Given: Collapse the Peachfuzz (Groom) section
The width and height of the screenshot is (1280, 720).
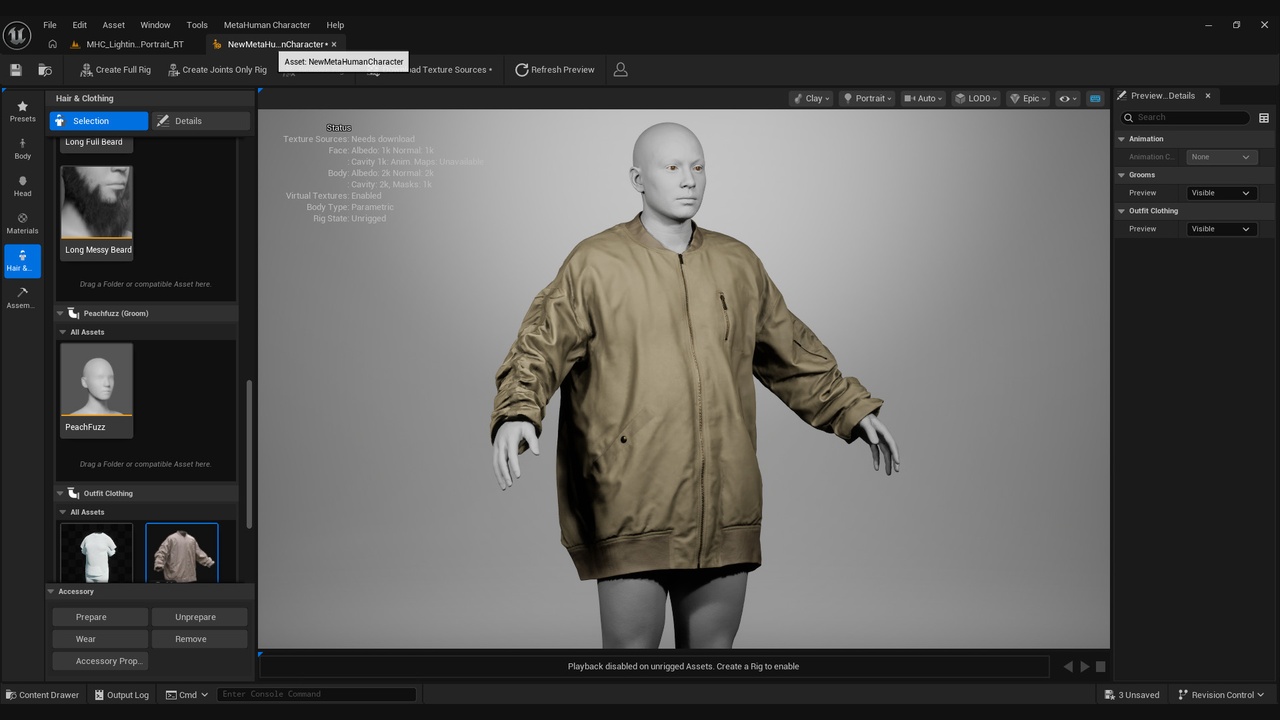Looking at the screenshot, I should coord(60,313).
